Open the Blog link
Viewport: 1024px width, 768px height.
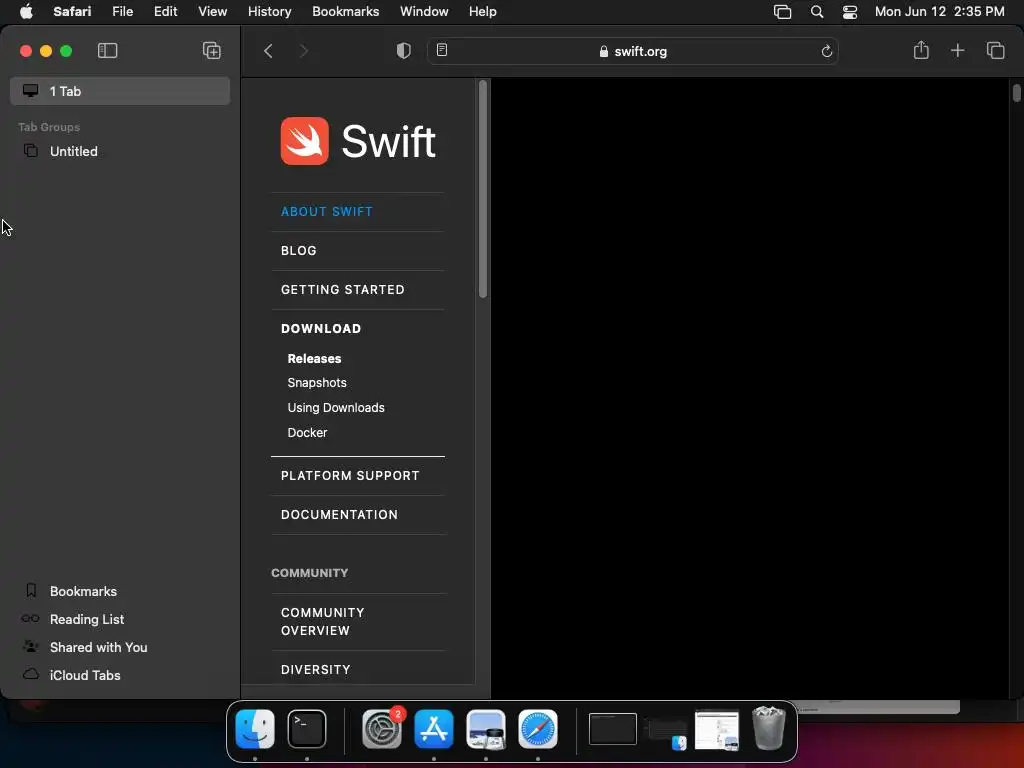[298, 250]
